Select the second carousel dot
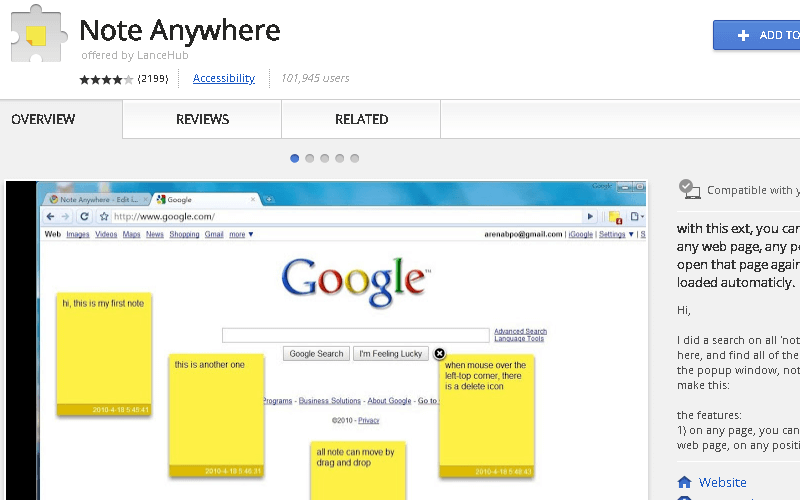 (309, 158)
